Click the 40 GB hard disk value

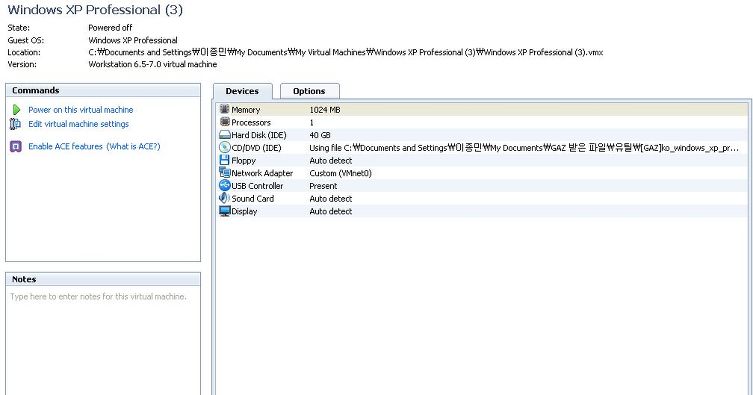tap(320, 135)
